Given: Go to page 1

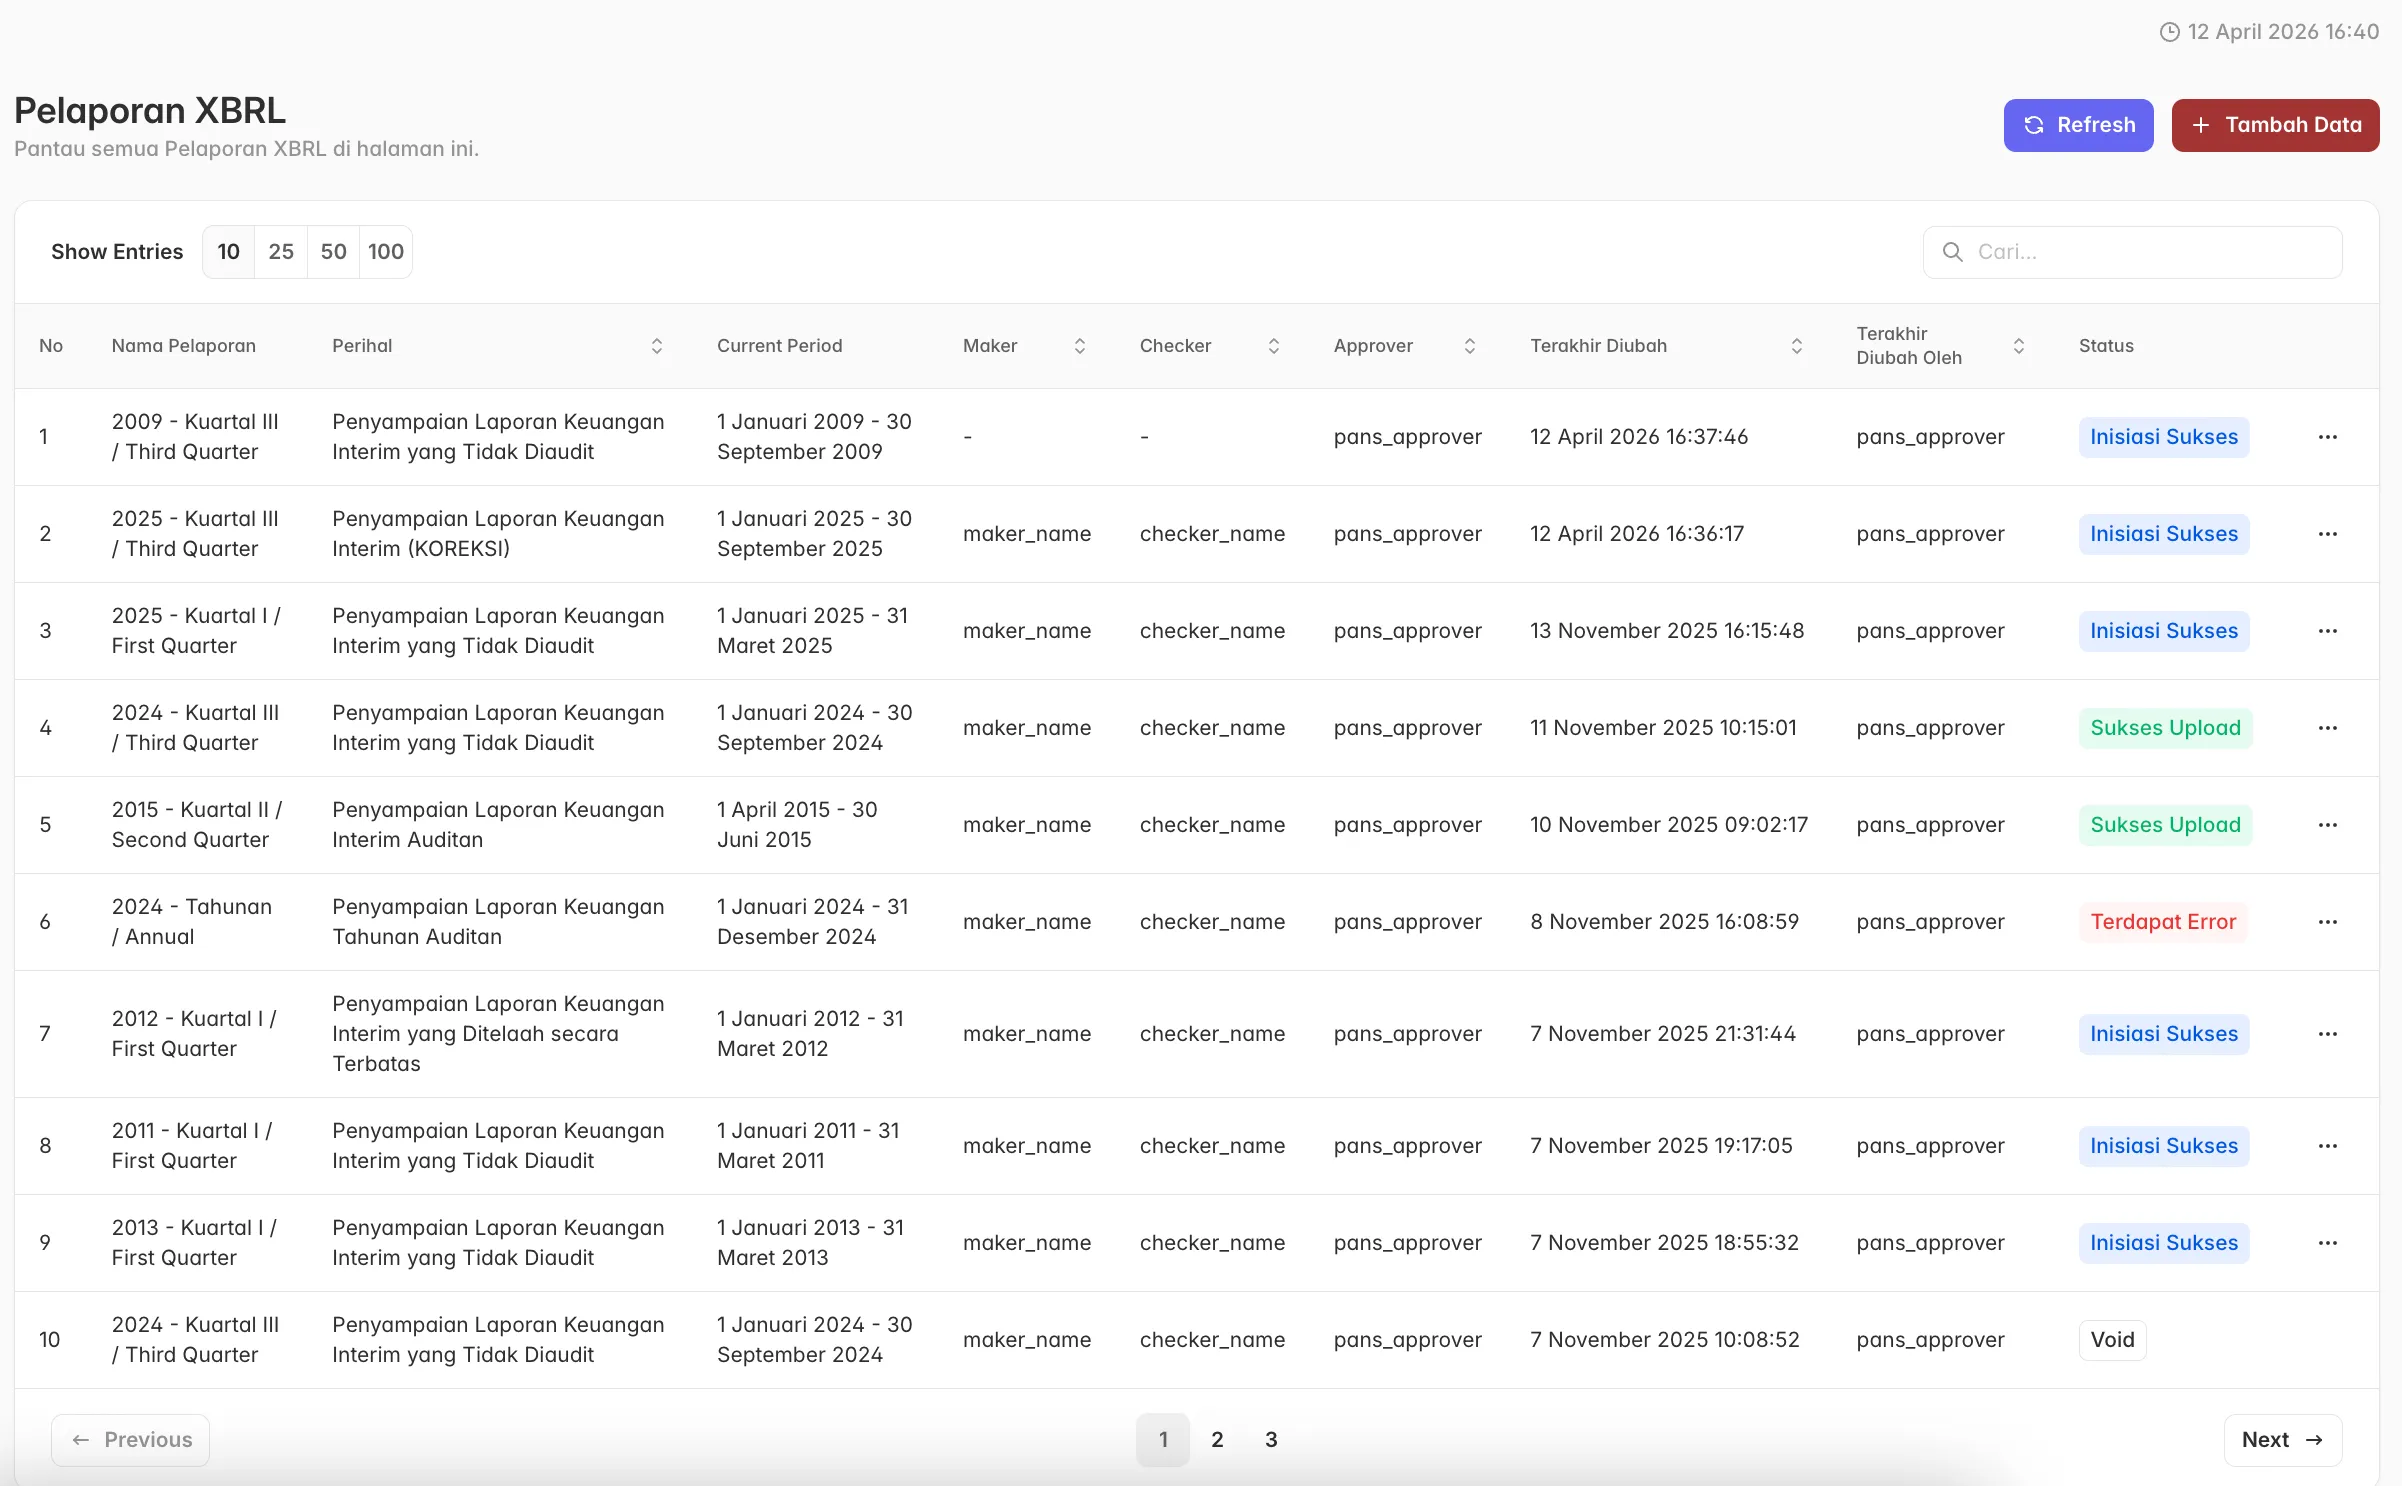Looking at the screenshot, I should tap(1163, 1440).
